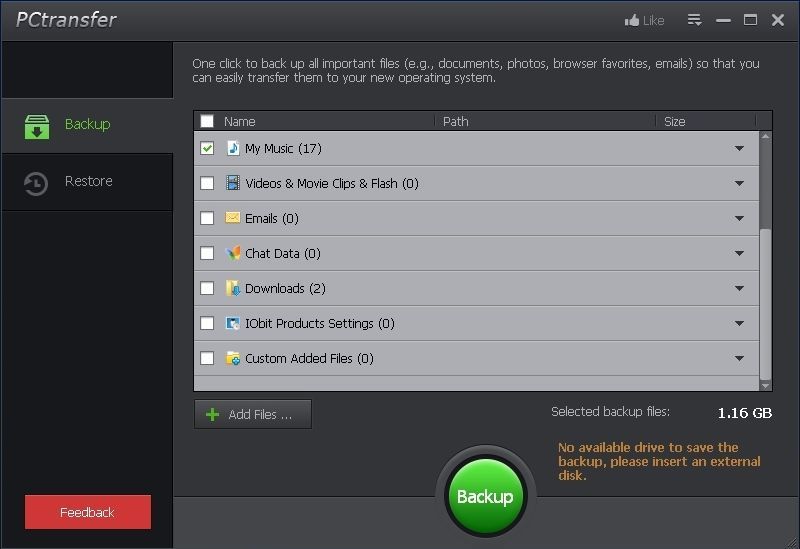The width and height of the screenshot is (800, 549).
Task: Expand the Videos & Movie Clips row arrow
Action: [739, 183]
